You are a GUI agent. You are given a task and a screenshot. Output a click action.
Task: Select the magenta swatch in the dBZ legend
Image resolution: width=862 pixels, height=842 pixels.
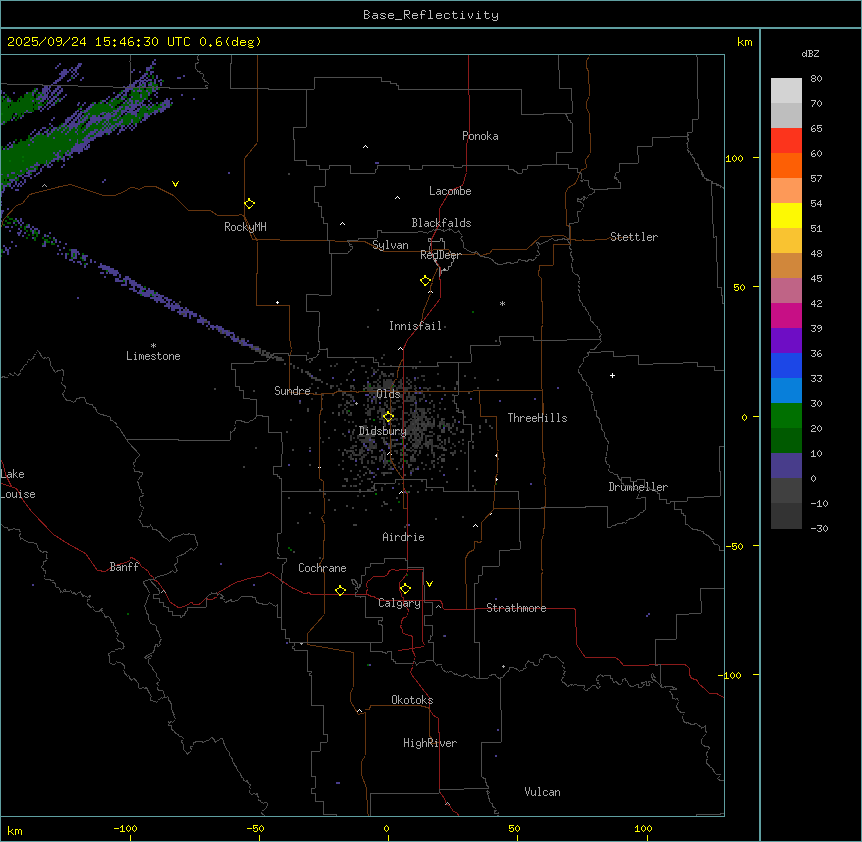[786, 315]
